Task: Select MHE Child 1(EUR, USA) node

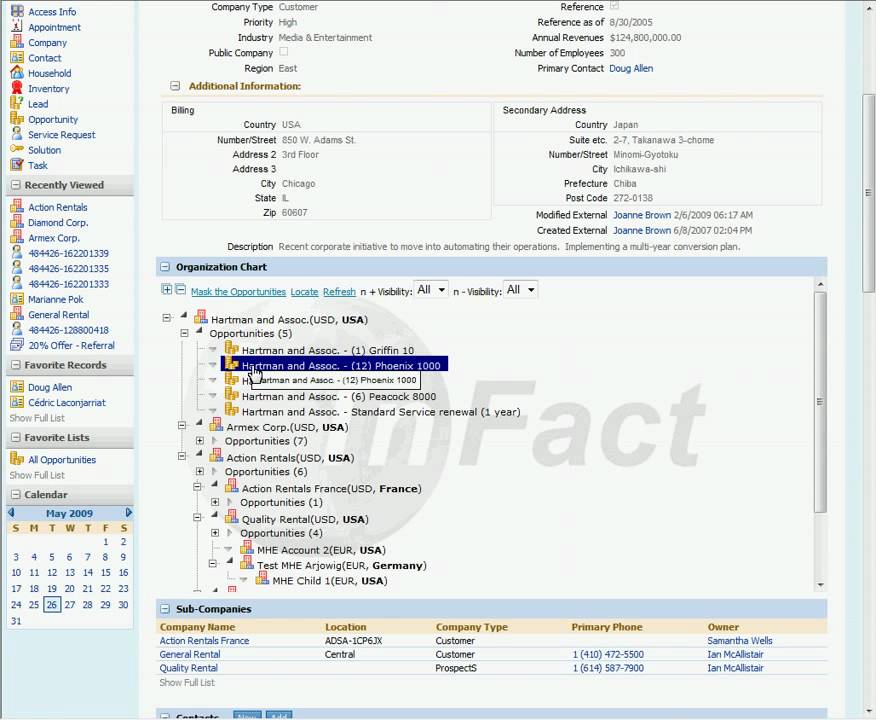Action: pos(330,581)
